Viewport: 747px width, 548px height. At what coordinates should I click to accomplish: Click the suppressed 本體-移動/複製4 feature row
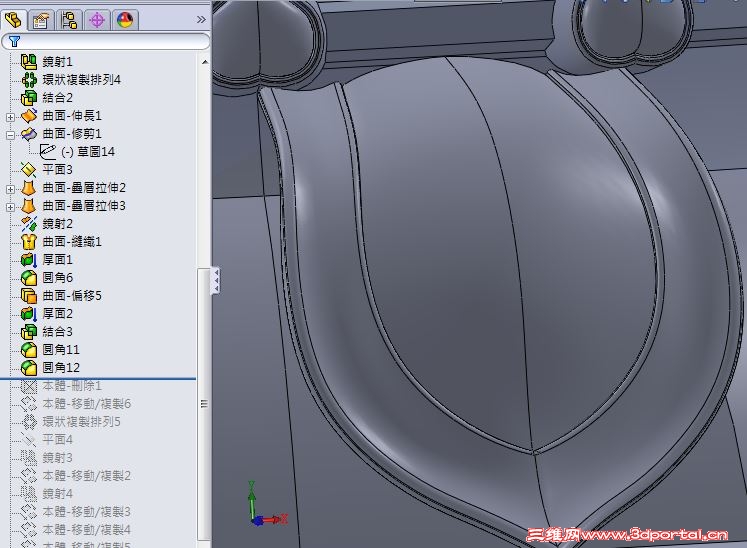(76, 530)
